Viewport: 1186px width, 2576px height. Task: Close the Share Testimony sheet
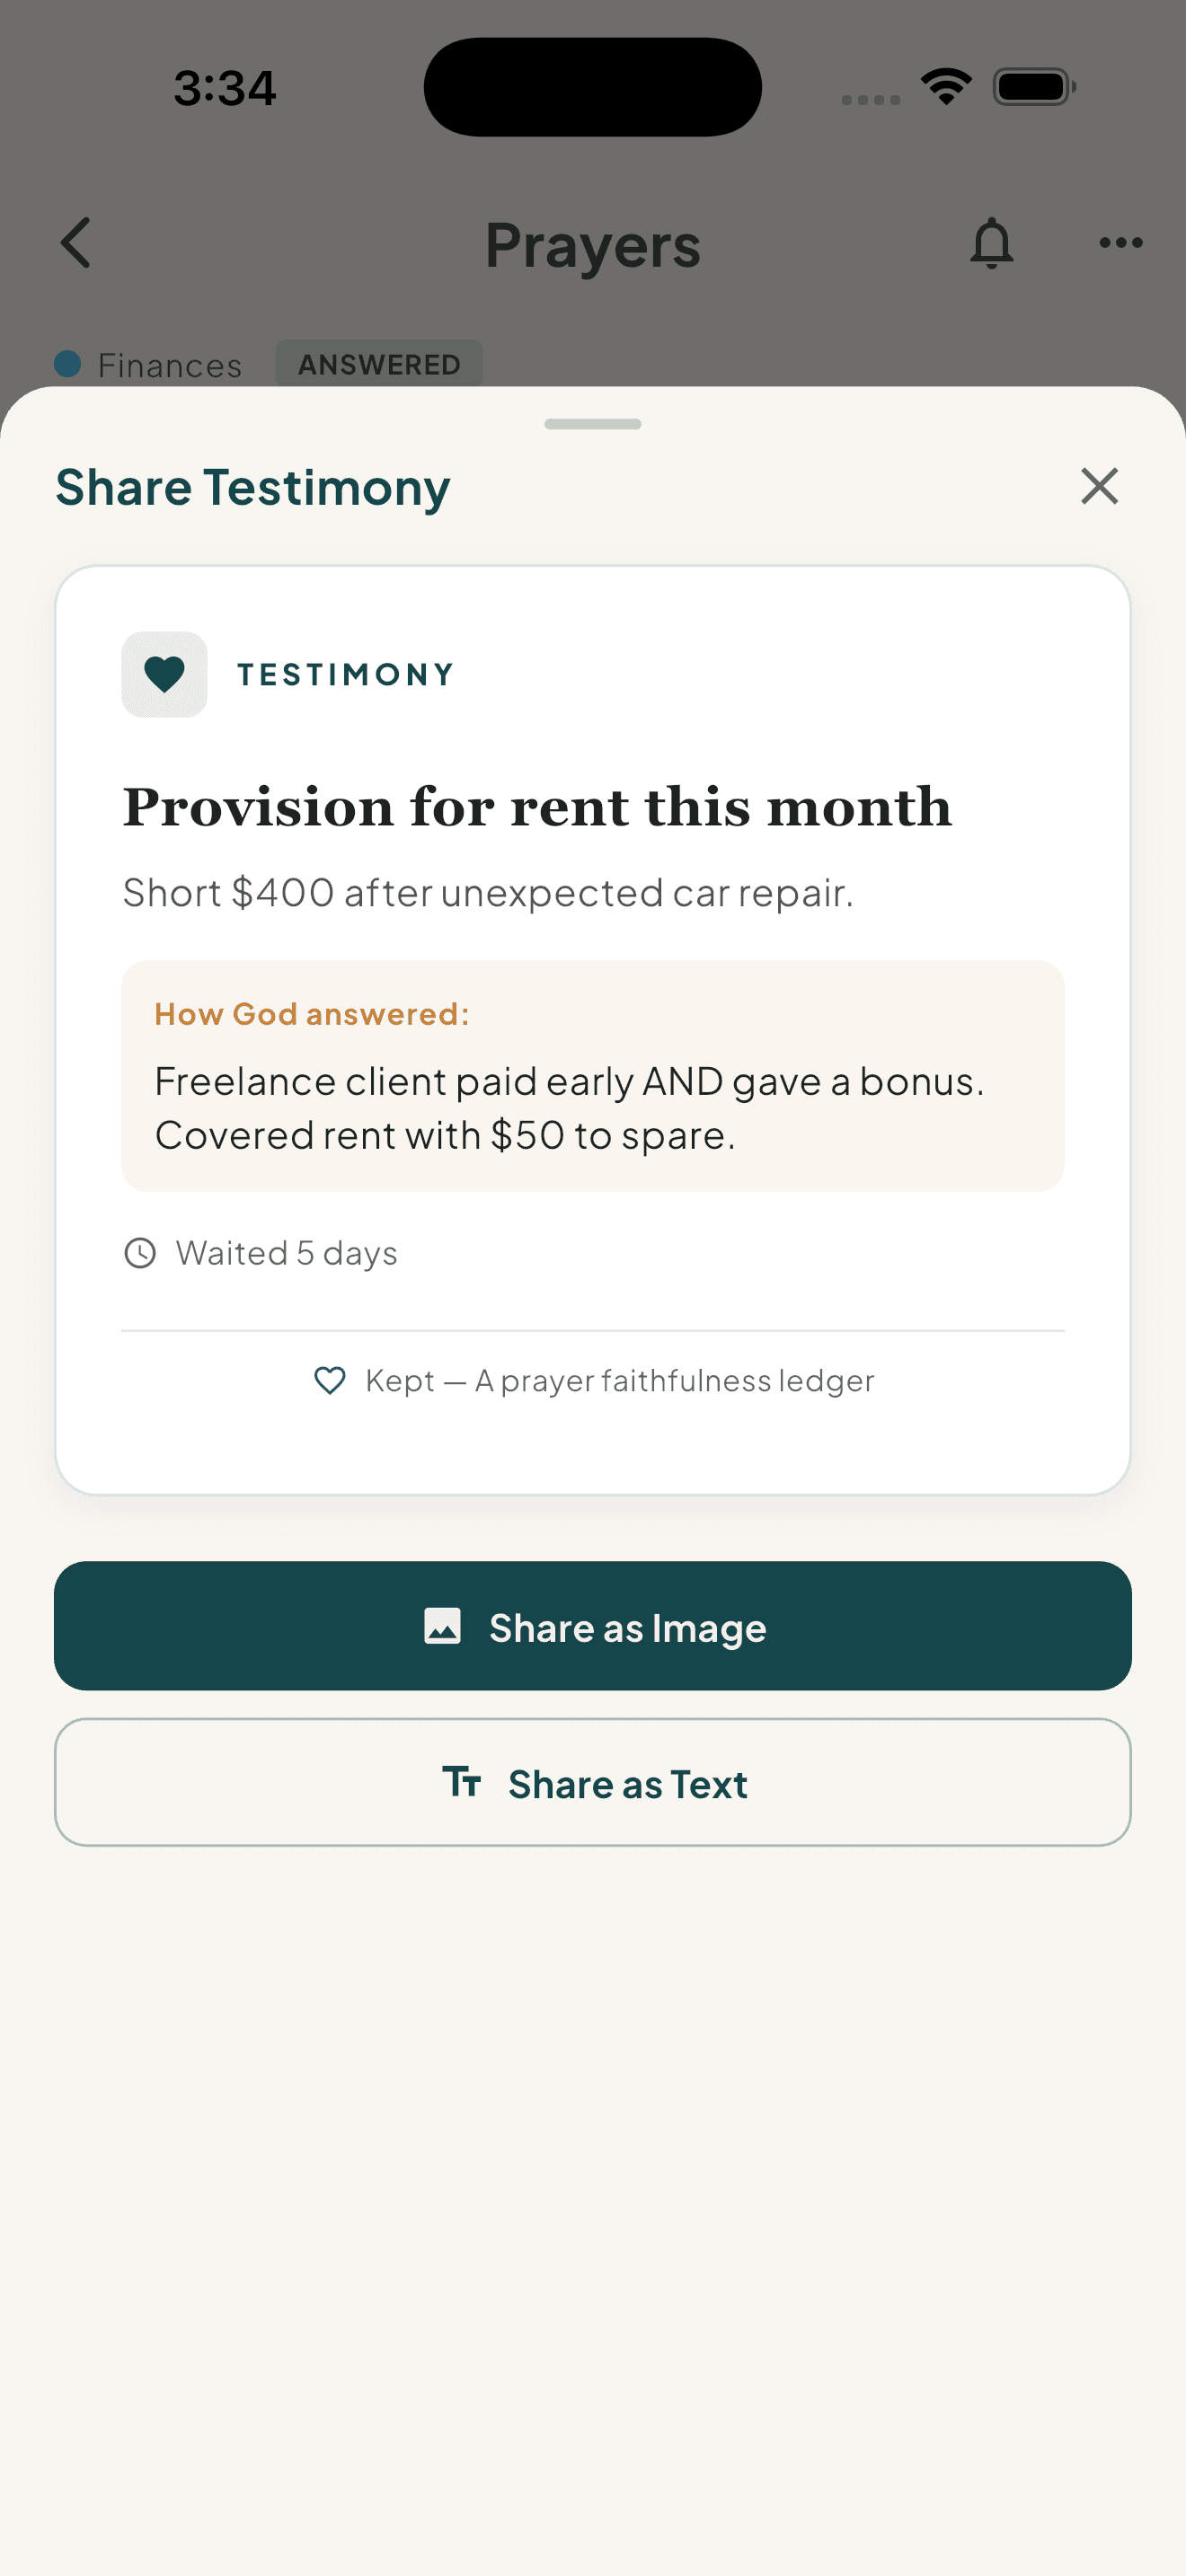click(x=1099, y=486)
